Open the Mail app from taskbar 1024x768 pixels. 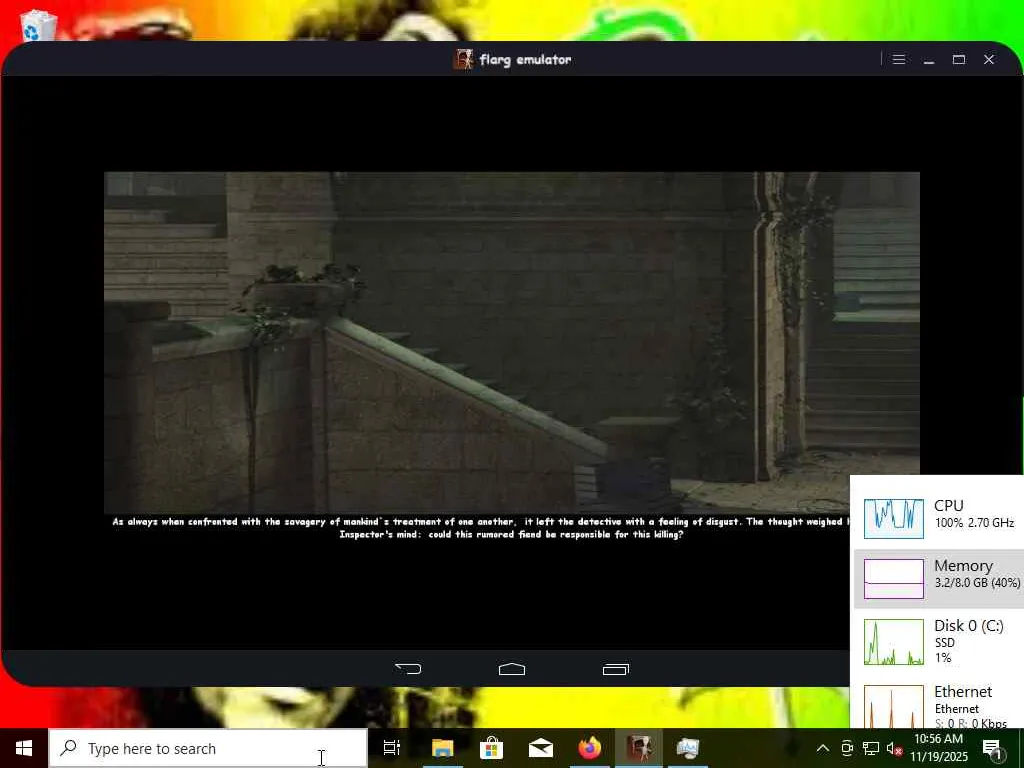pos(541,748)
